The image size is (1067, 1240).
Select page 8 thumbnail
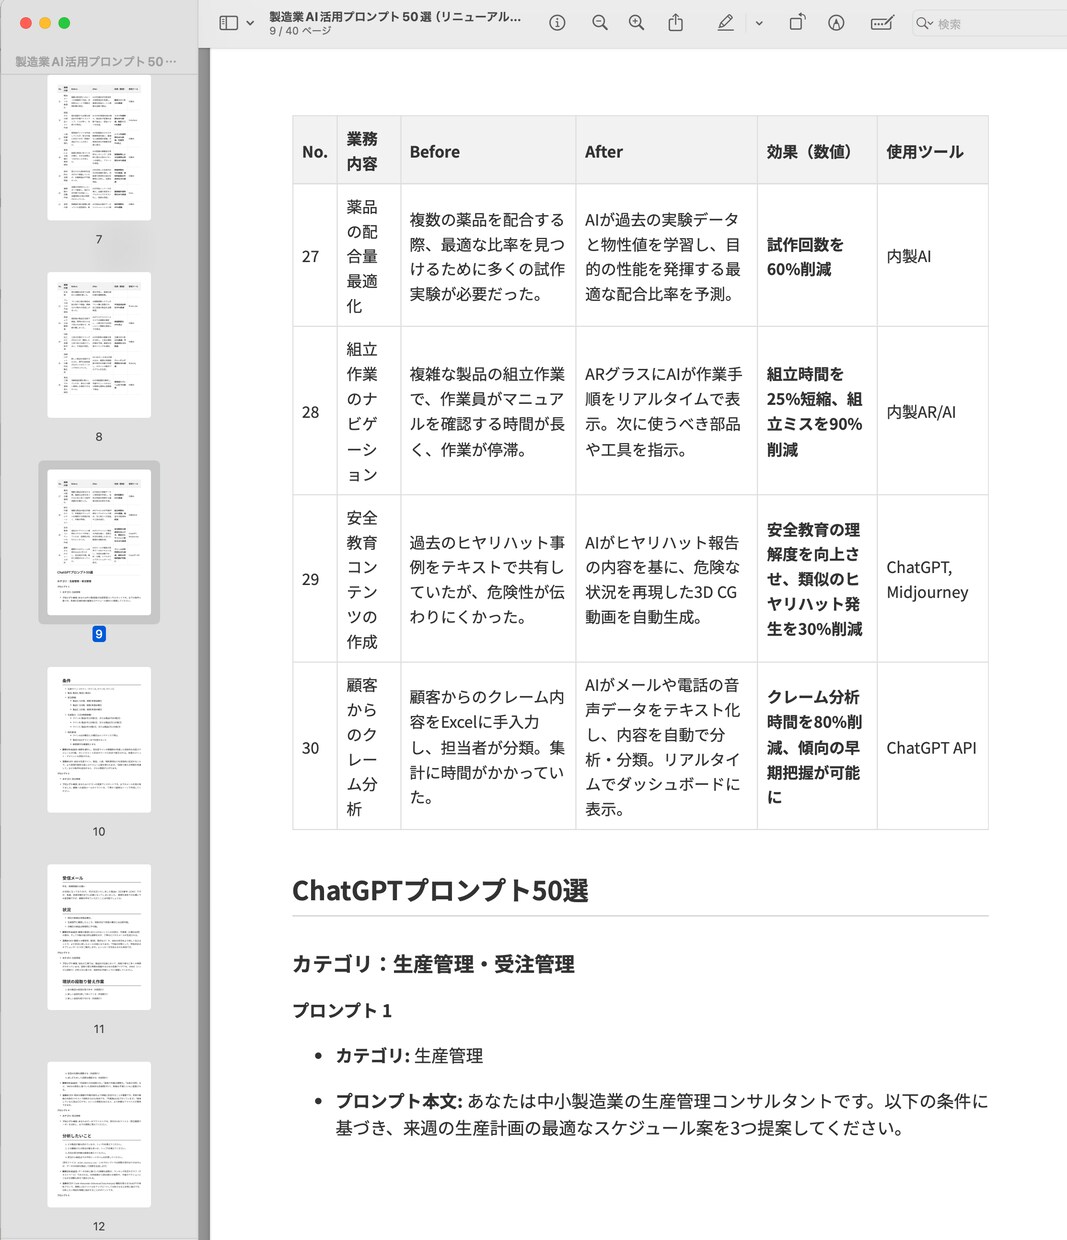point(99,345)
